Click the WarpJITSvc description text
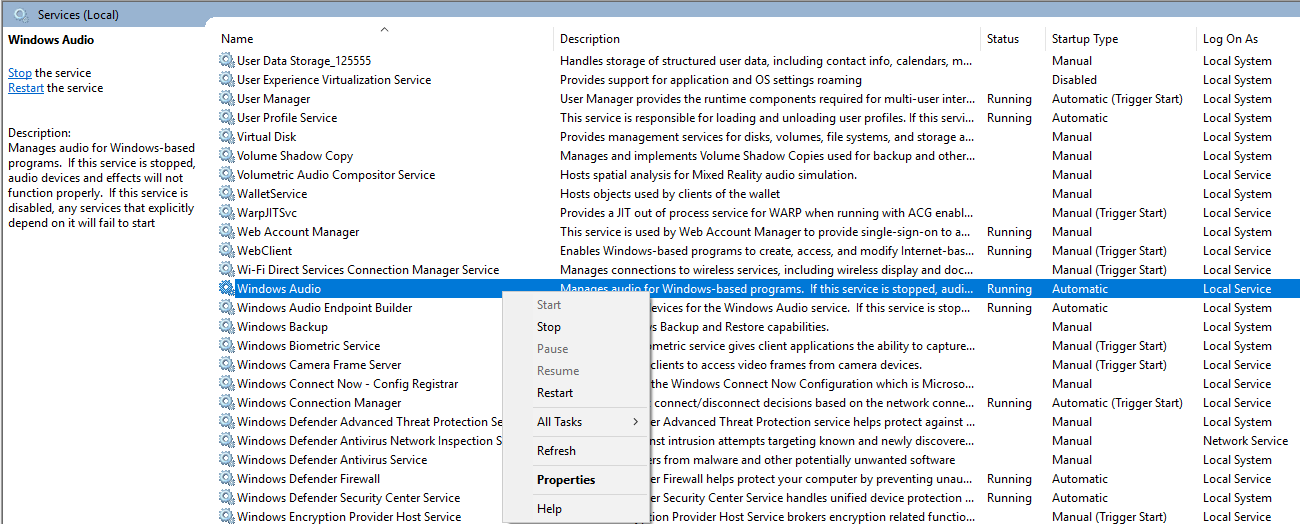 tap(767, 213)
